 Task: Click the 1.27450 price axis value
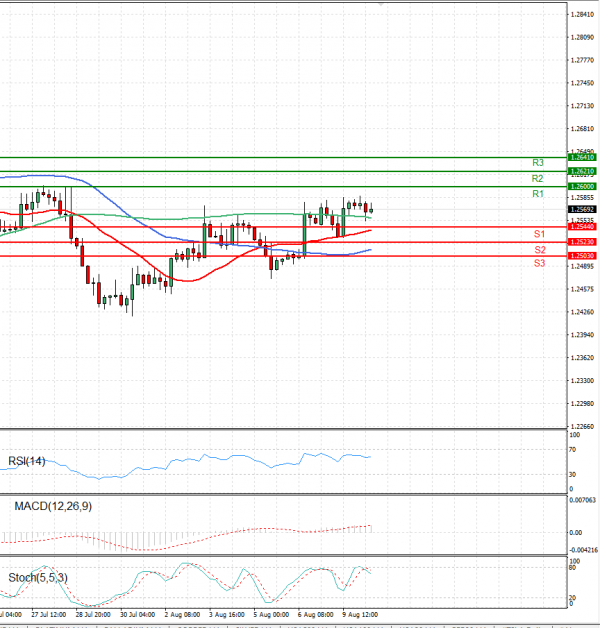pos(582,83)
